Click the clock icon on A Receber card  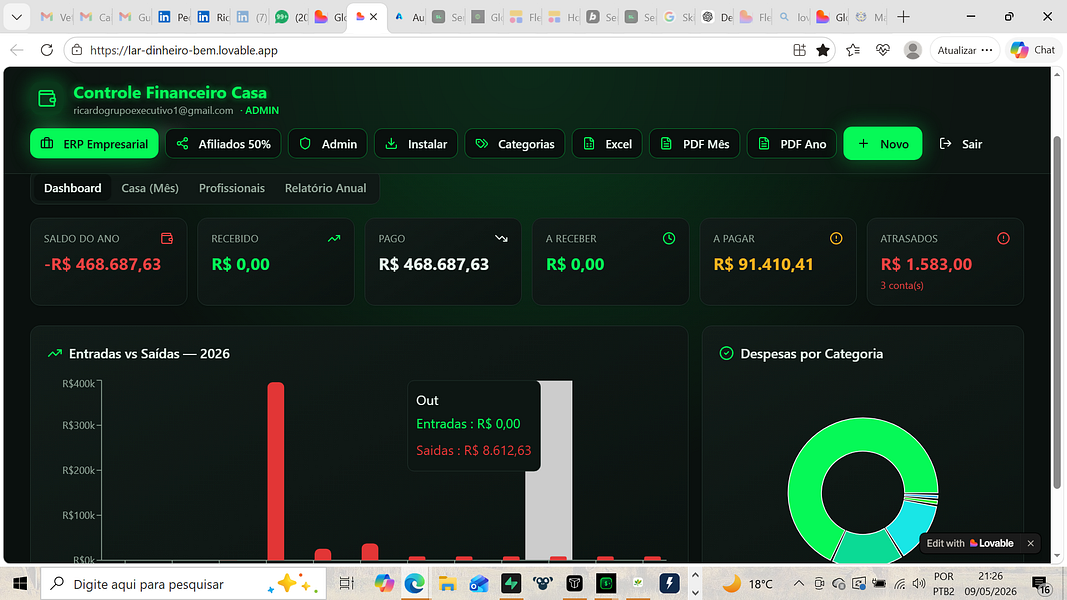point(669,238)
